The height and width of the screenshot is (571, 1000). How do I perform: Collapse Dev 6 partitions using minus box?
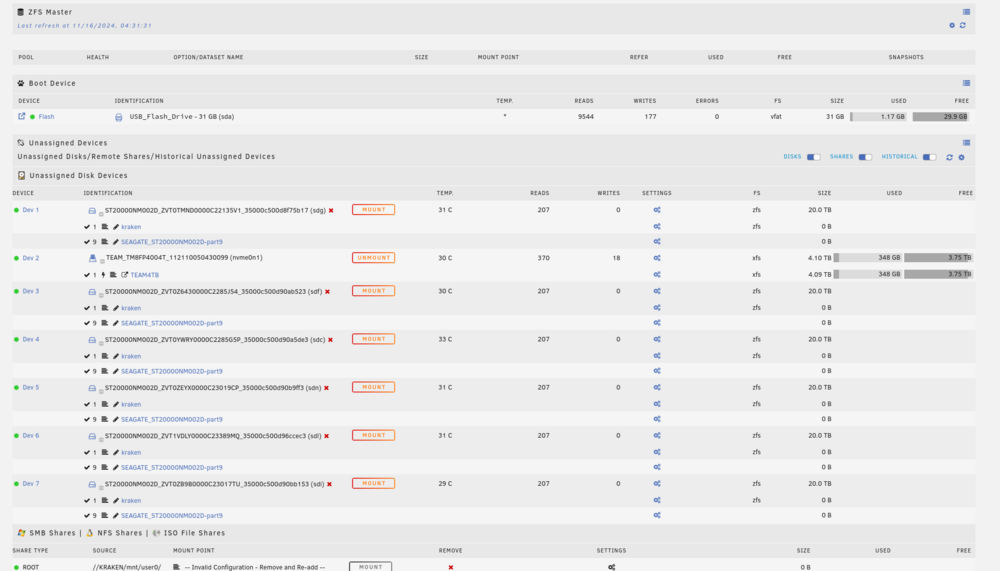click(101, 440)
